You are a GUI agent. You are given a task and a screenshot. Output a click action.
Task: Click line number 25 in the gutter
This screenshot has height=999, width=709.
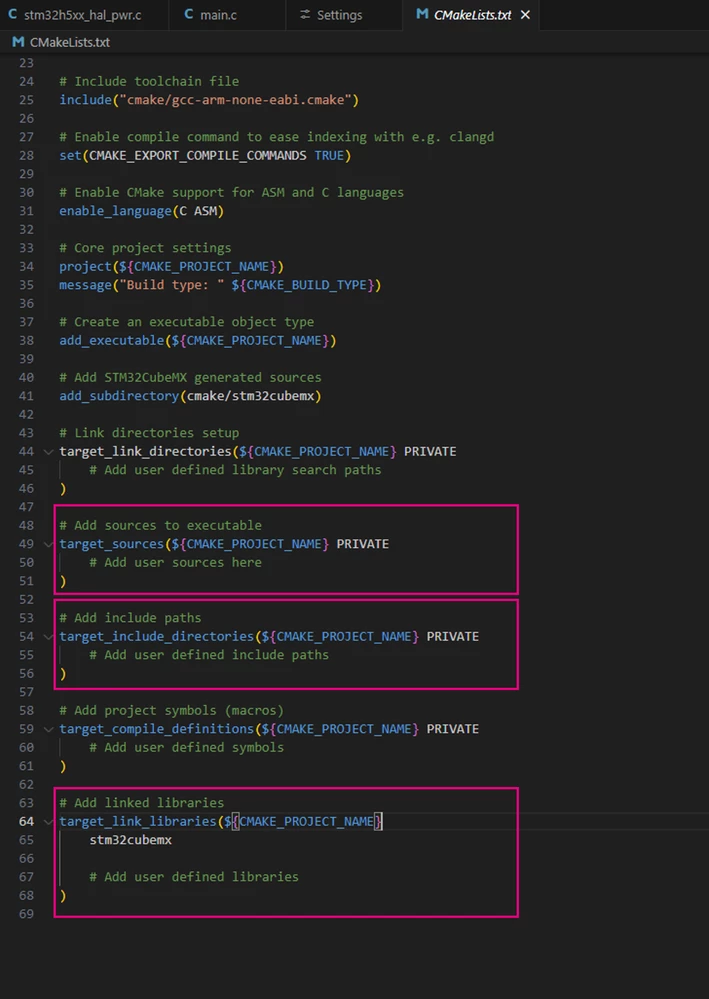tap(26, 100)
